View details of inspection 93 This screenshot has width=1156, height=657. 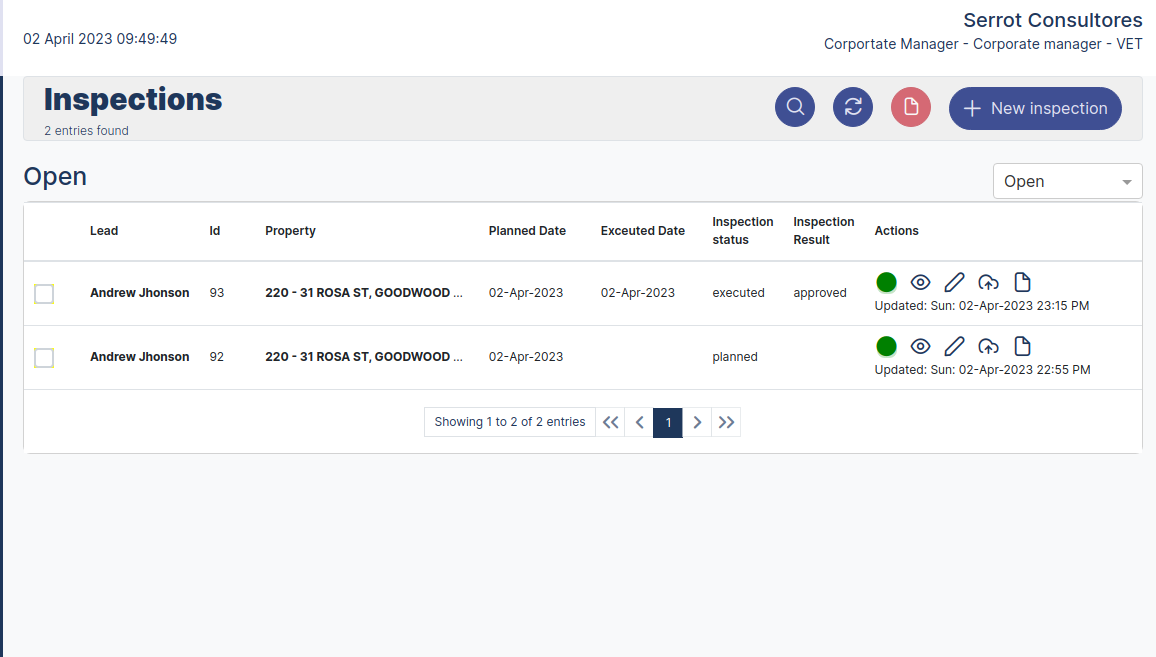coord(920,282)
